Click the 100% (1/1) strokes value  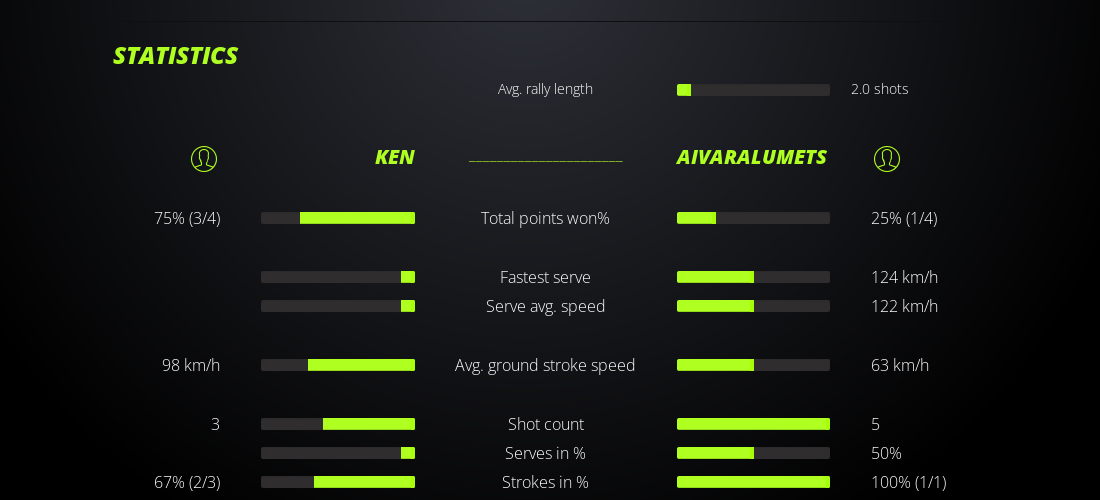coord(908,482)
